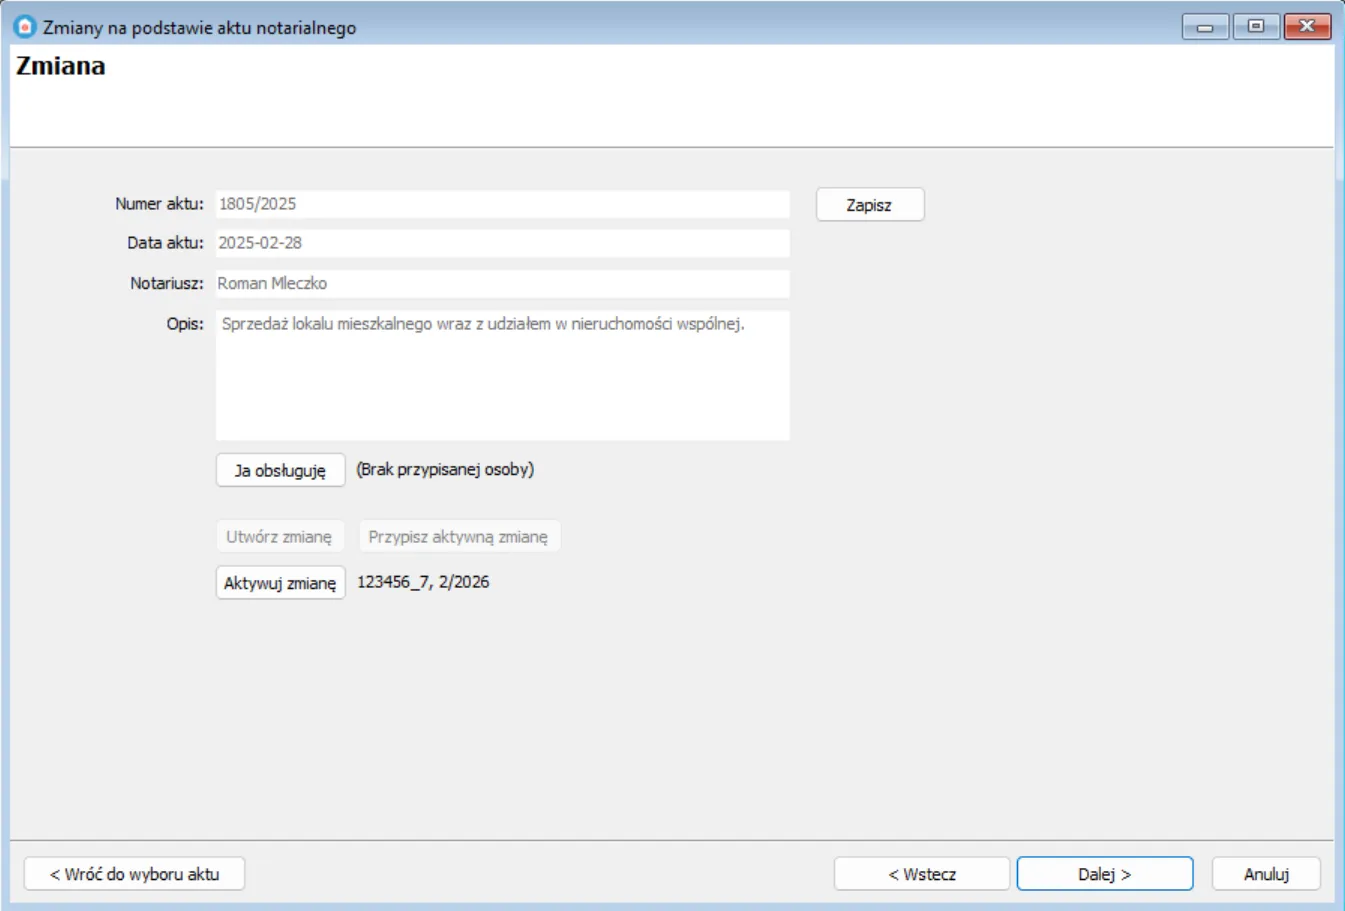Maximize the dialog window

pos(1256,27)
